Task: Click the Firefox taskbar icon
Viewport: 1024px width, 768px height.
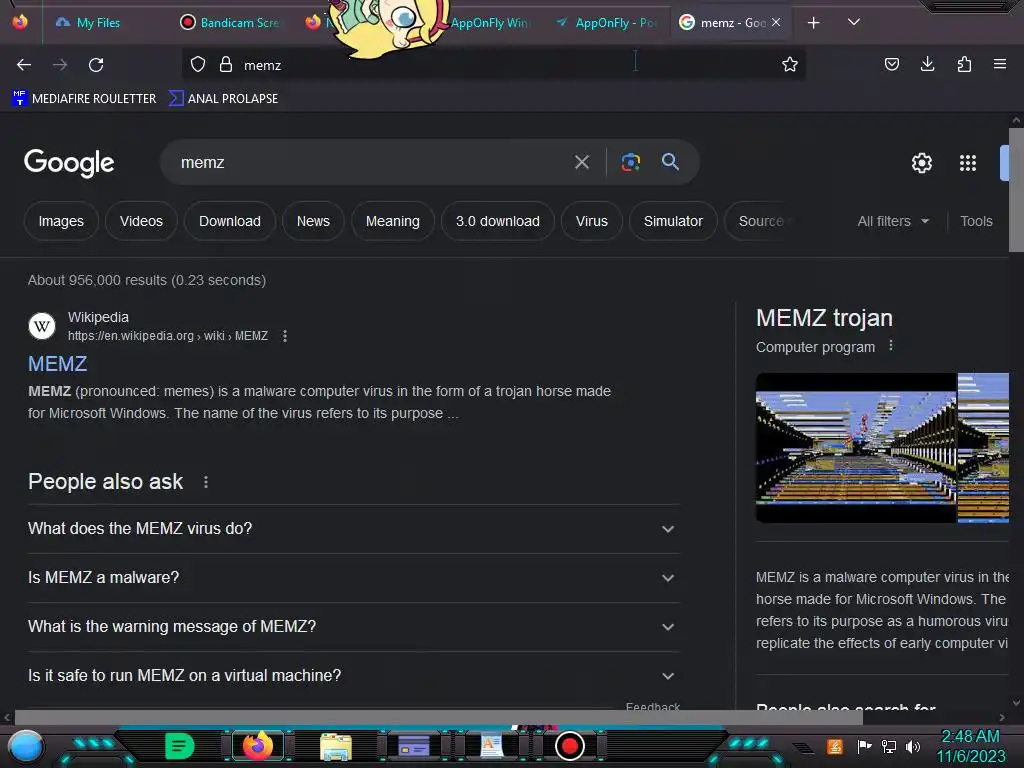Action: point(257,746)
